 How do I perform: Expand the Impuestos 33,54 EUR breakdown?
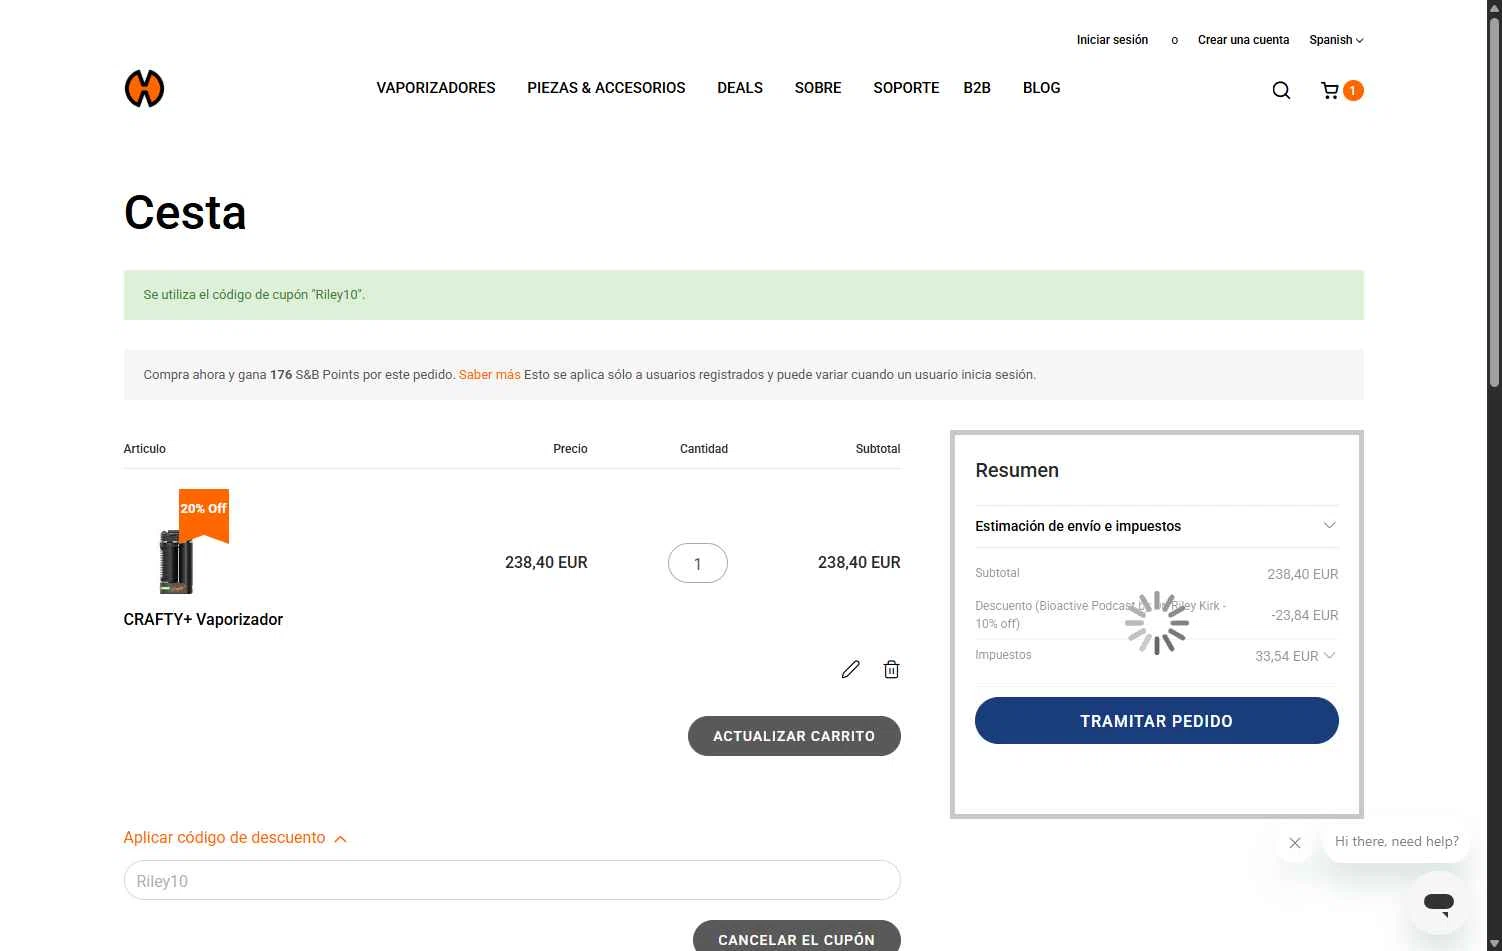(1296, 656)
